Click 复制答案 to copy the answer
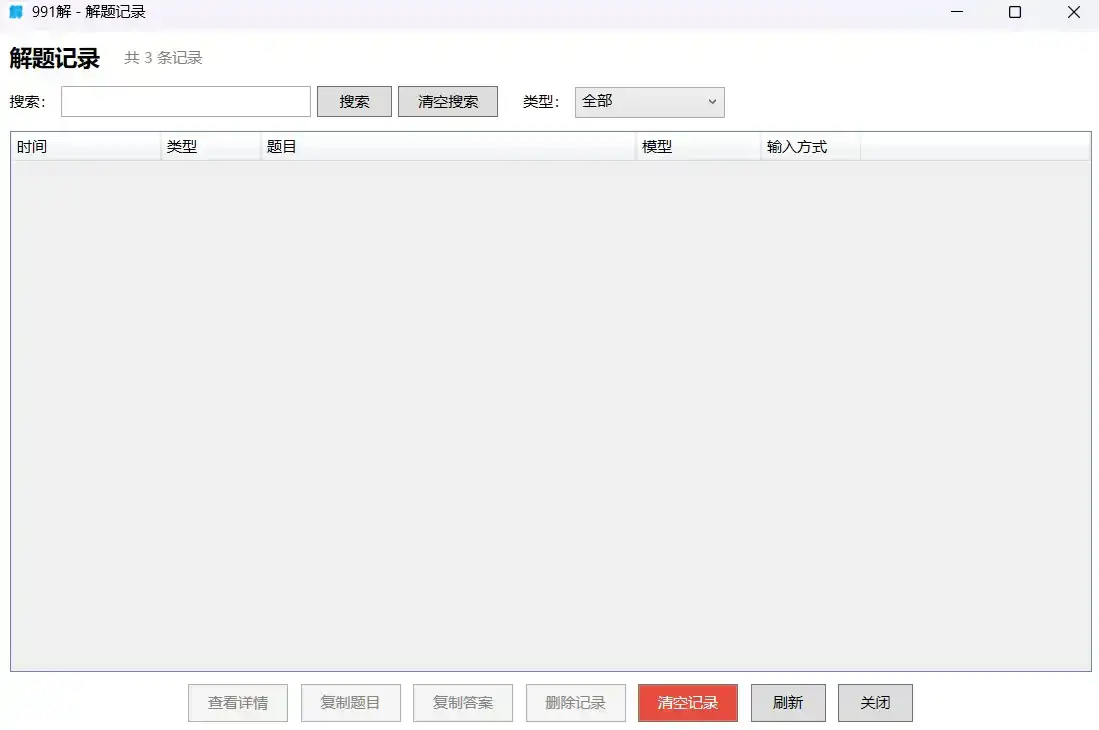 point(462,702)
